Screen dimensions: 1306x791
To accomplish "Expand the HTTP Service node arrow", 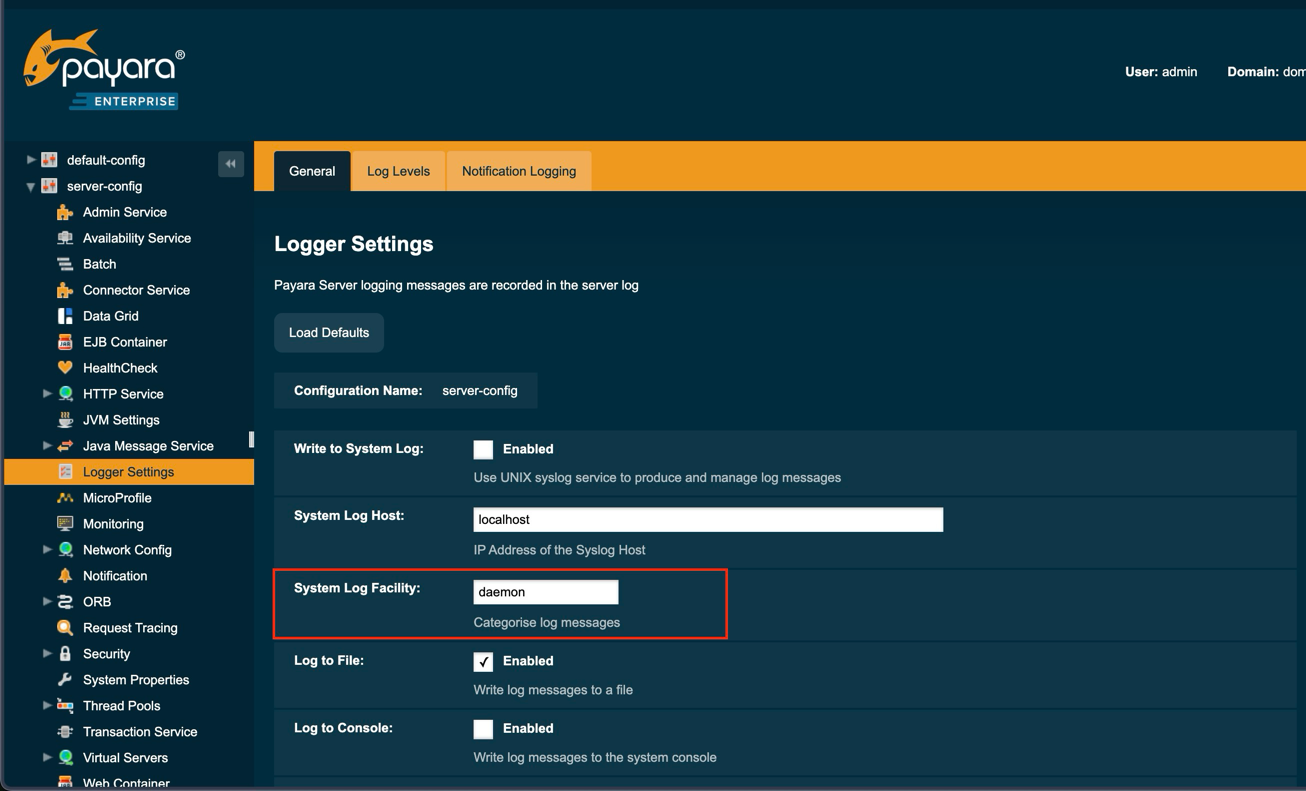I will coord(47,394).
